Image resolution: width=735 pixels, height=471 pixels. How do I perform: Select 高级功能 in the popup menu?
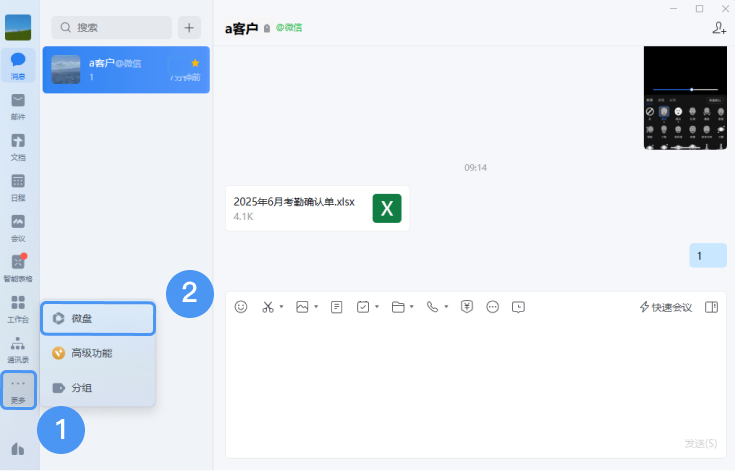tap(98, 353)
